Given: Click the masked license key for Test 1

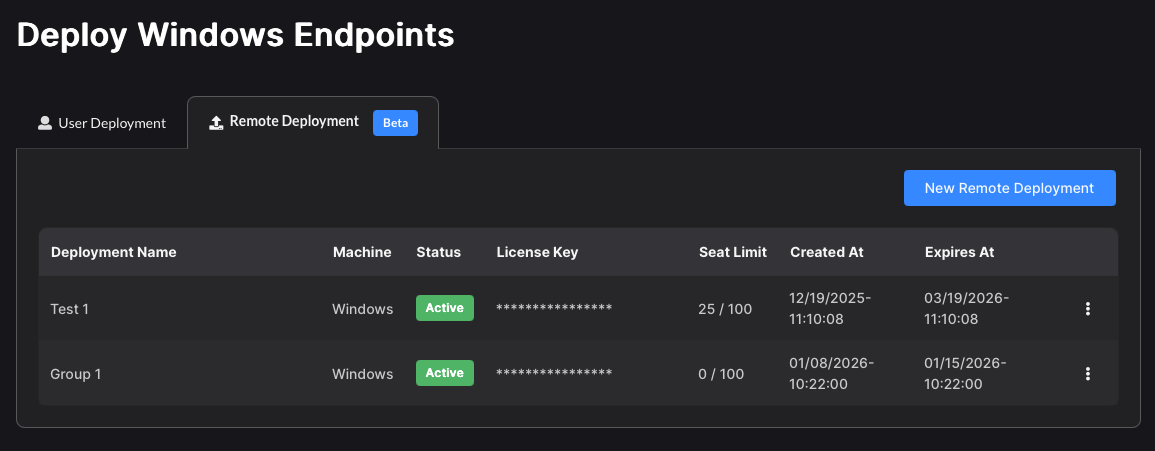Looking at the screenshot, I should pyautogui.click(x=554, y=309).
